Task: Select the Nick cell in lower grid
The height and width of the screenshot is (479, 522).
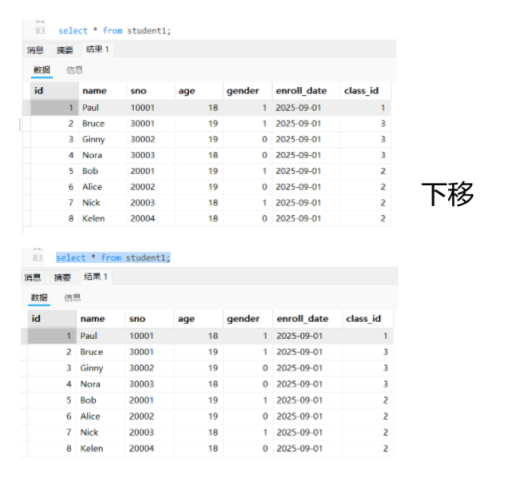Action: click(x=101, y=432)
